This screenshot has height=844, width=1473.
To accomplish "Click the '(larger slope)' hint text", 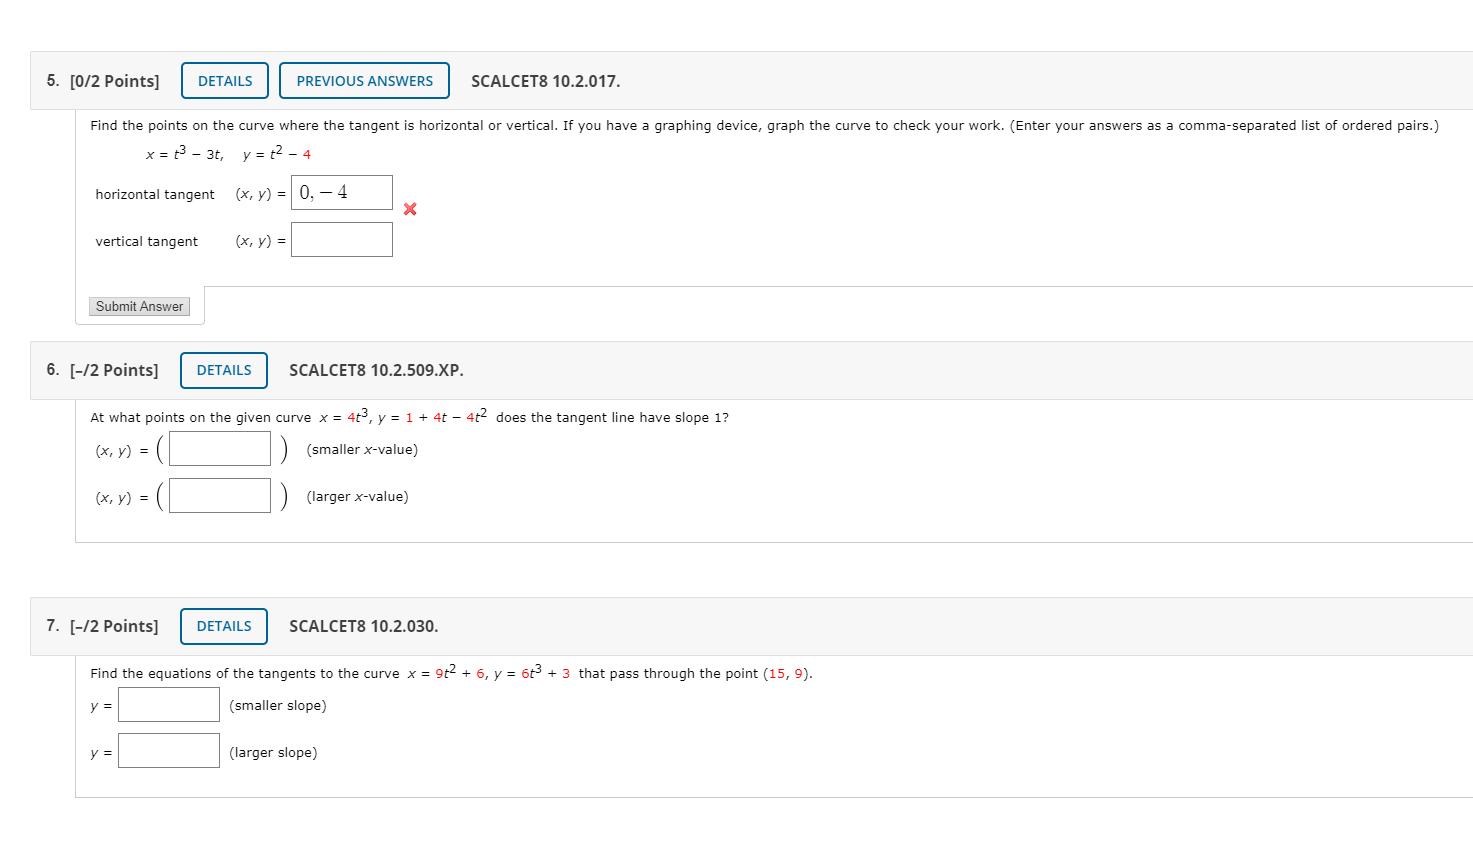I will tap(273, 753).
